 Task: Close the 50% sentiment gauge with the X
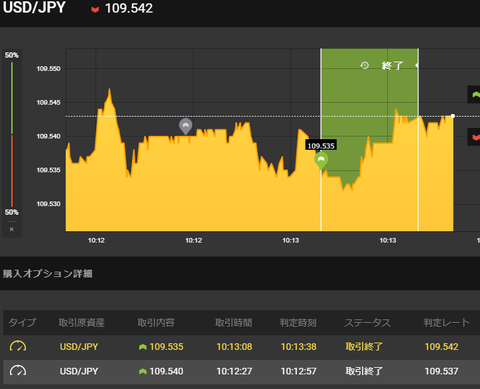click(12, 229)
